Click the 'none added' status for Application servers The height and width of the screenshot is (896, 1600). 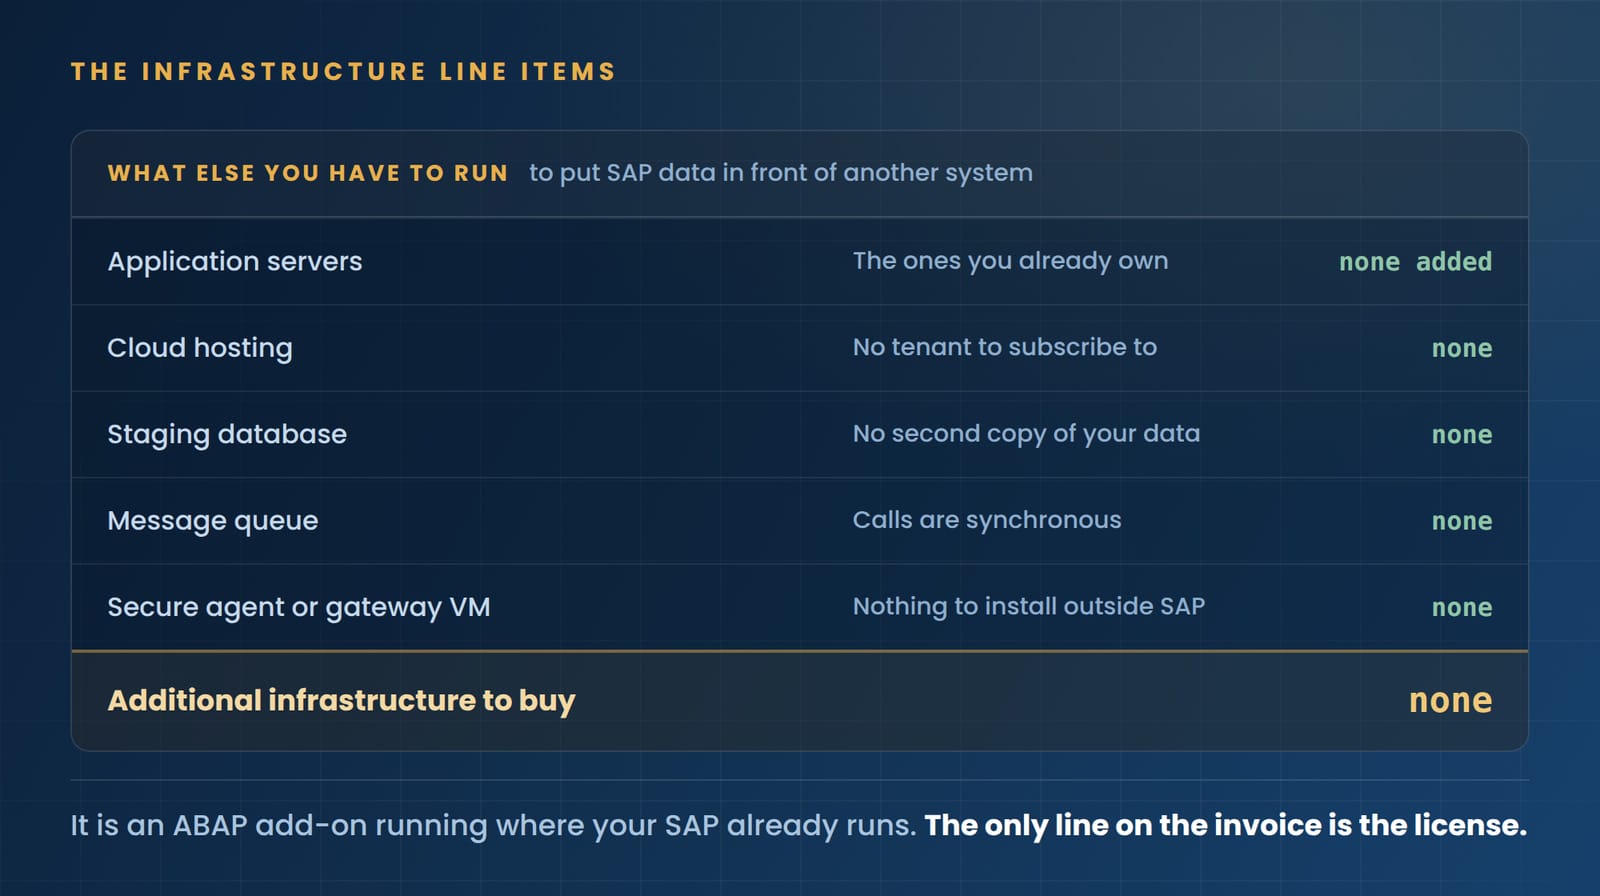[1415, 262]
